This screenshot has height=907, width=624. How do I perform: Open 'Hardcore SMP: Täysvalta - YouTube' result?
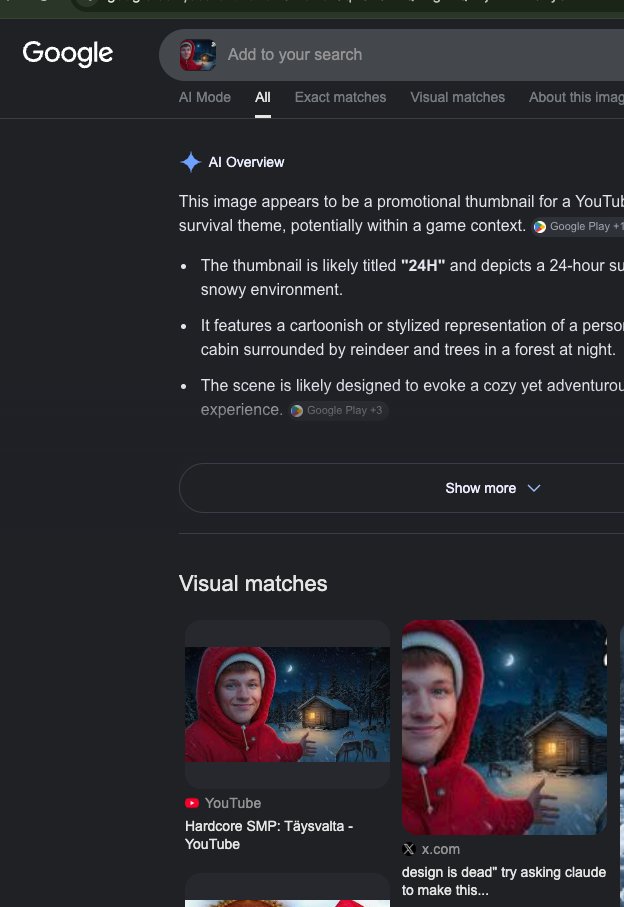click(x=269, y=835)
